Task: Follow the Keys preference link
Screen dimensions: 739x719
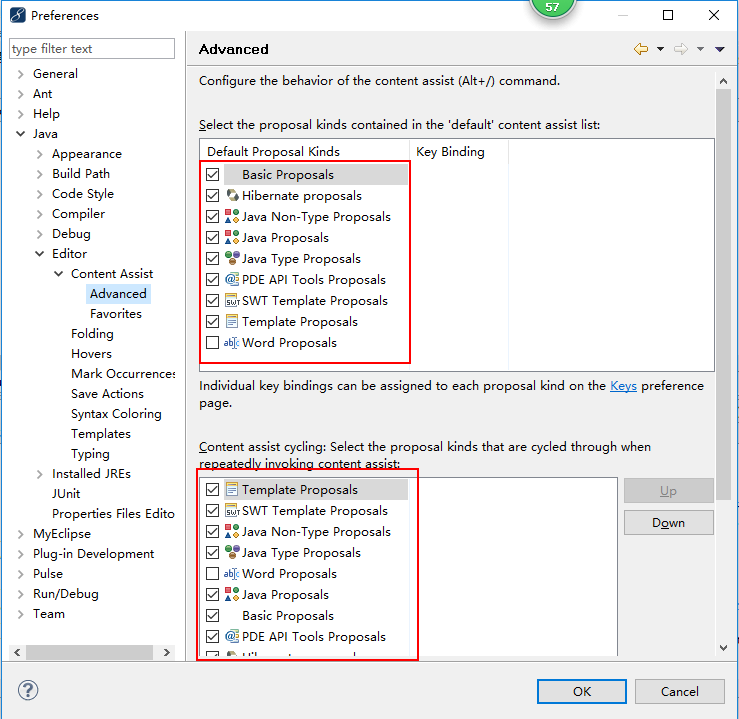Action: pos(623,386)
